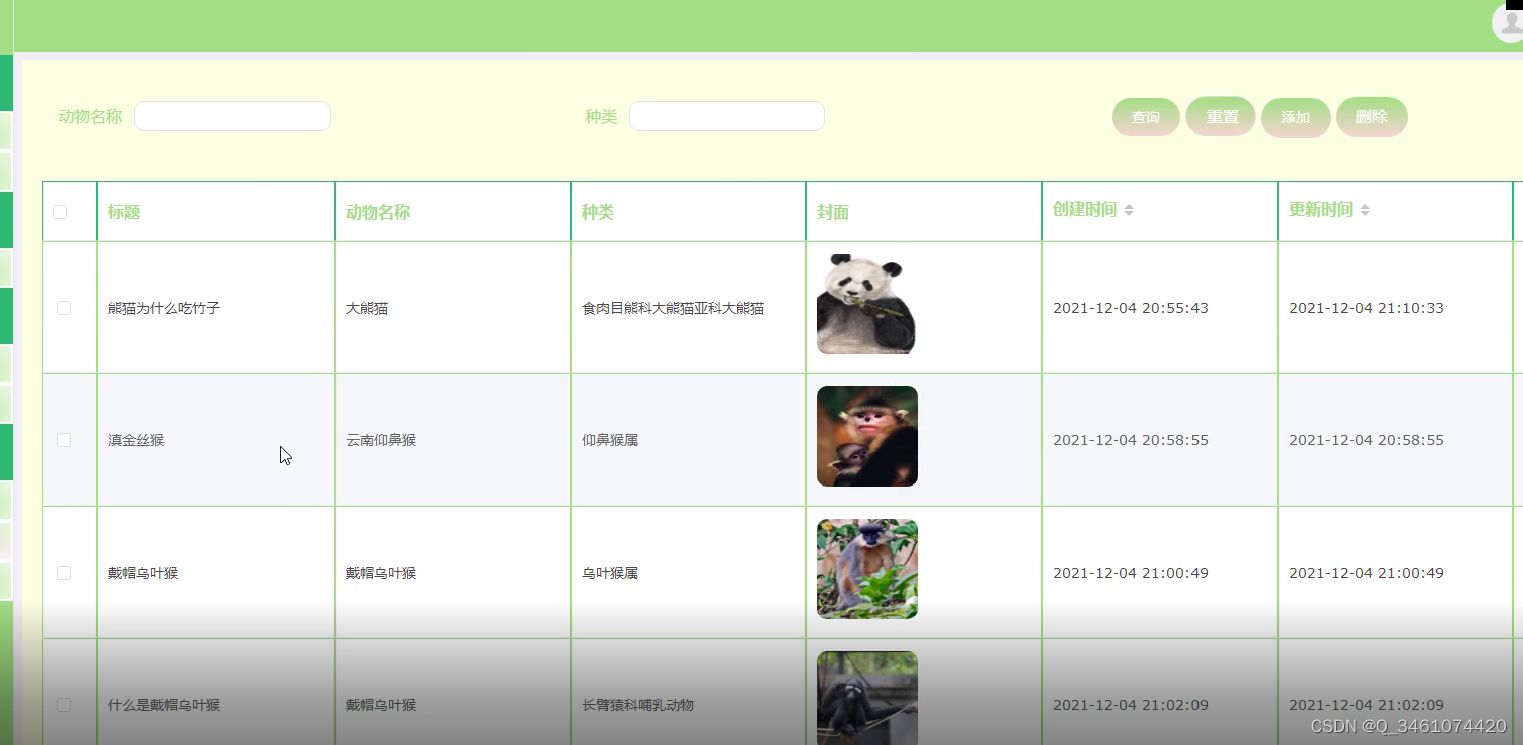This screenshot has height=745, width=1523.
Task: Click updated time 2021-12-04 21:10:33
Action: 1366,308
